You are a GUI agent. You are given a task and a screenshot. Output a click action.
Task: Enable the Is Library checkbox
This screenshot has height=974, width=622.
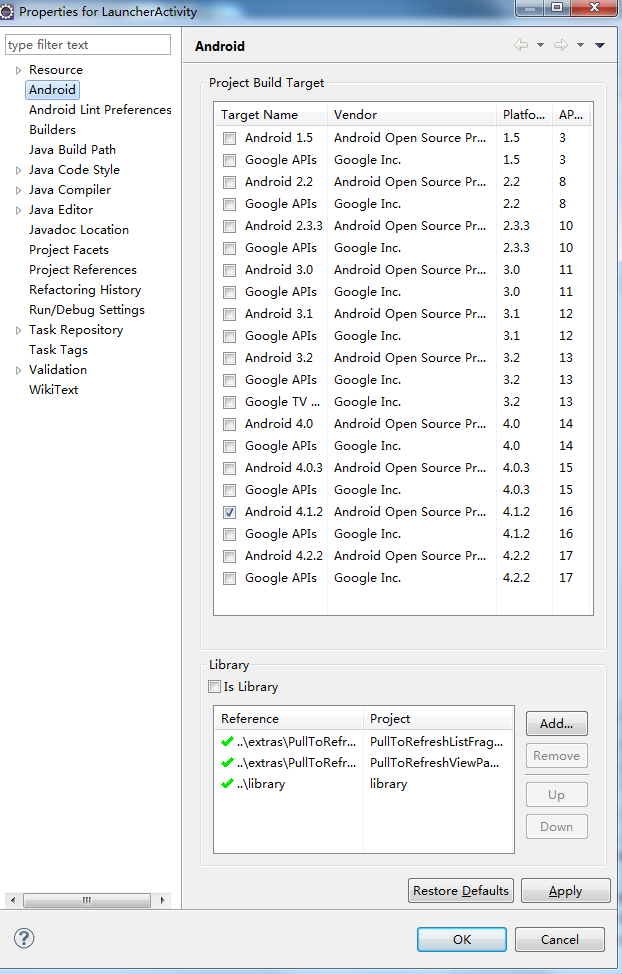214,686
